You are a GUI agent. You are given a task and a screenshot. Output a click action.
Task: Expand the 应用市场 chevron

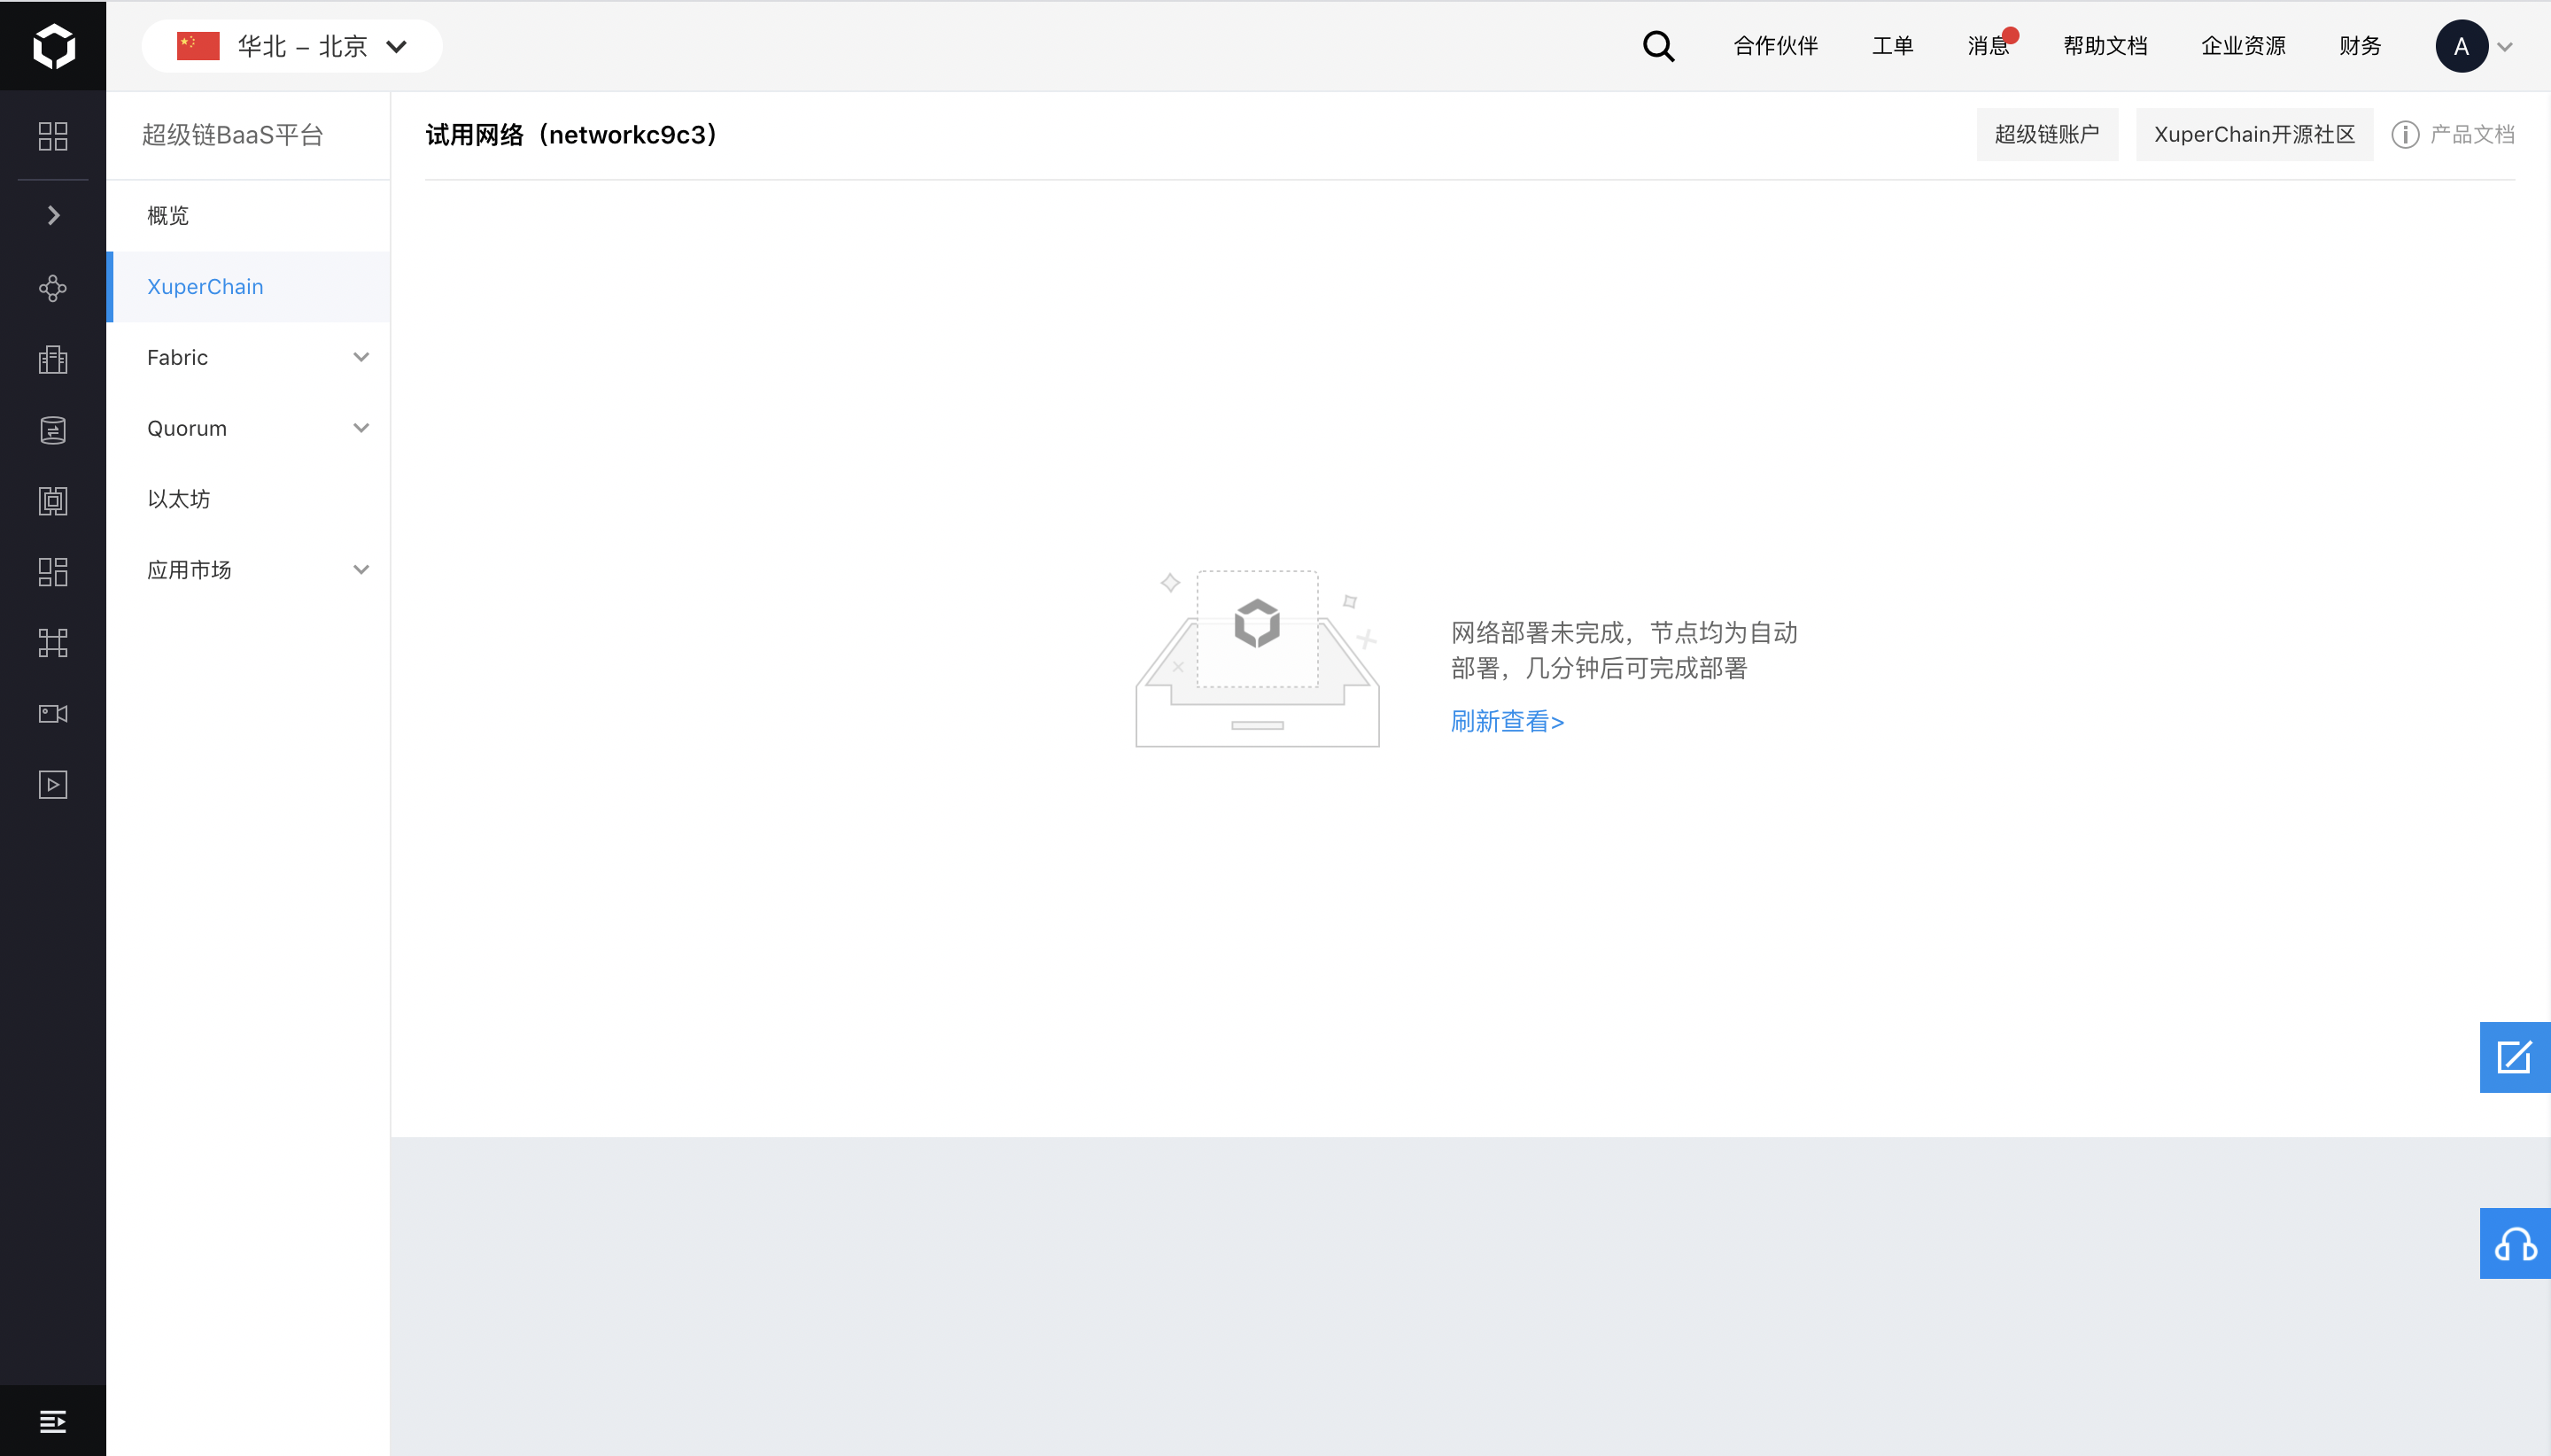361,570
